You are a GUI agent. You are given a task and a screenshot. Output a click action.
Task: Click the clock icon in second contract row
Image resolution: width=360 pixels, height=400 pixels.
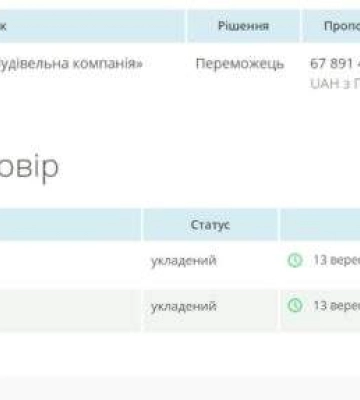(295, 305)
